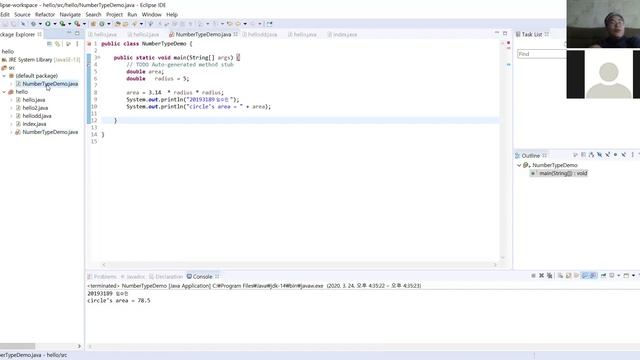
Task: Open Package Explorer view menu (three dots)
Action: tap(77, 44)
